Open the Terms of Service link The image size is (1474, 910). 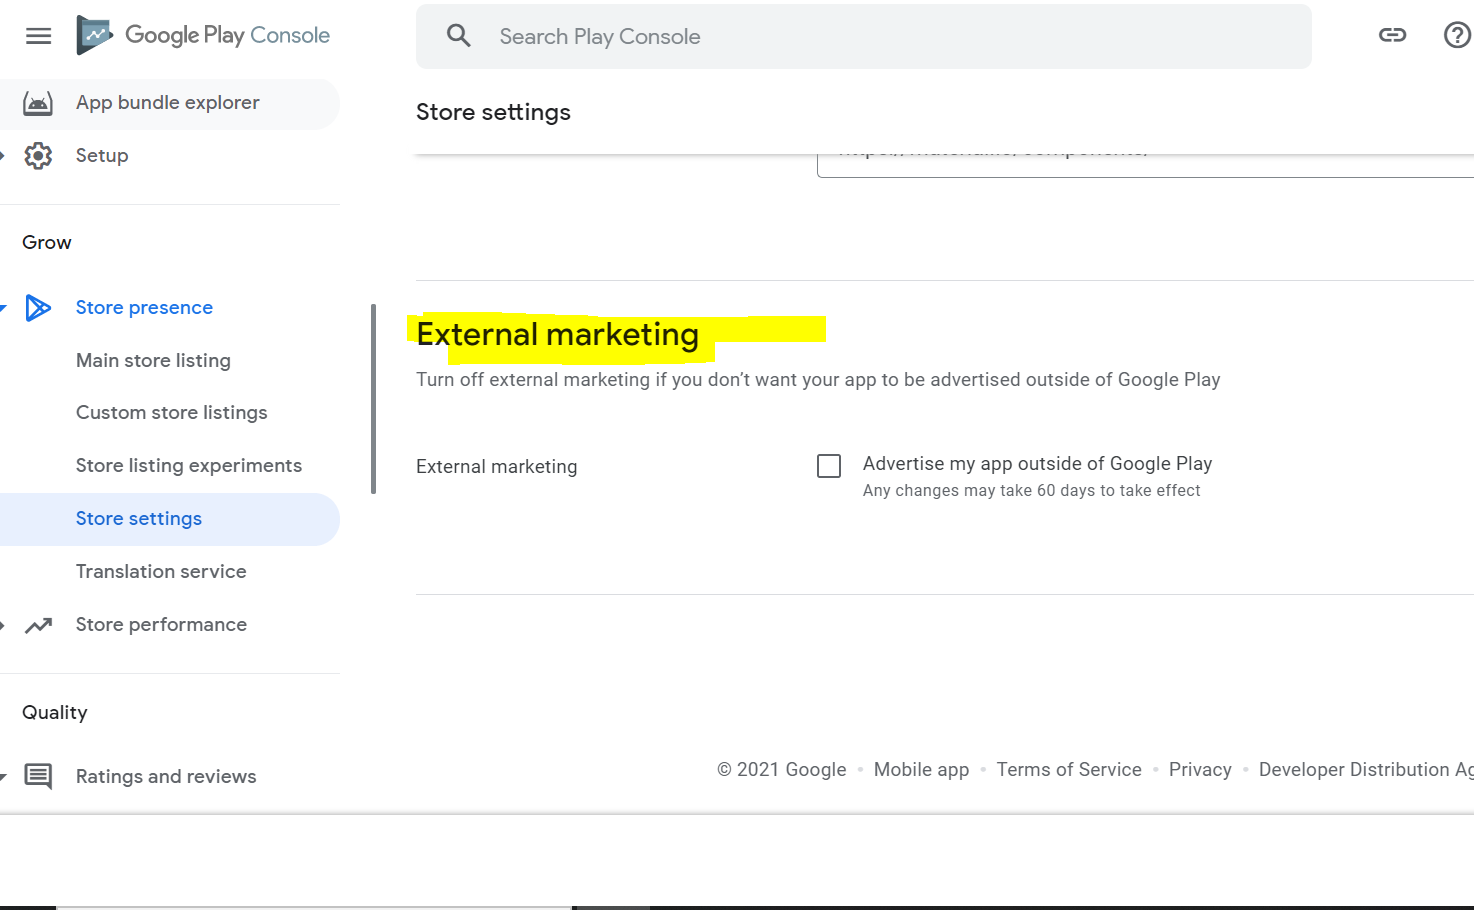click(1068, 770)
